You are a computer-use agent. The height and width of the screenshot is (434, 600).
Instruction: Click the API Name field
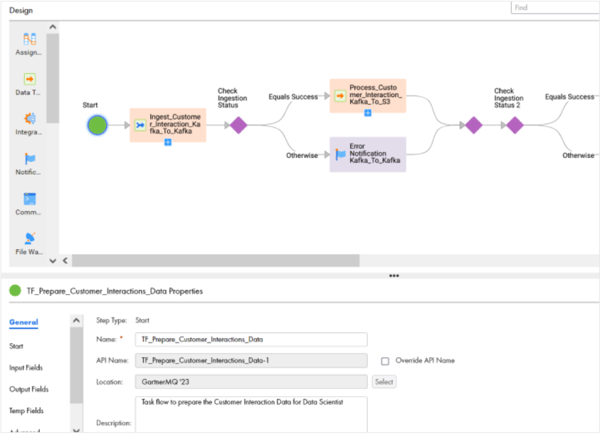click(251, 361)
